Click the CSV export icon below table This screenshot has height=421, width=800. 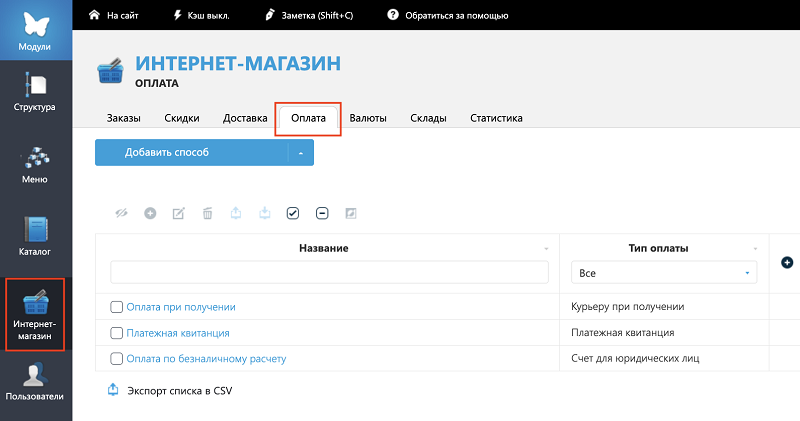tap(113, 390)
